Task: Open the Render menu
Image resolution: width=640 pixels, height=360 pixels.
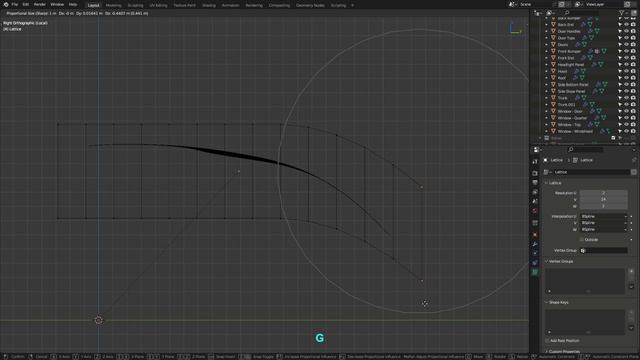Action: pyautogui.click(x=40, y=4)
